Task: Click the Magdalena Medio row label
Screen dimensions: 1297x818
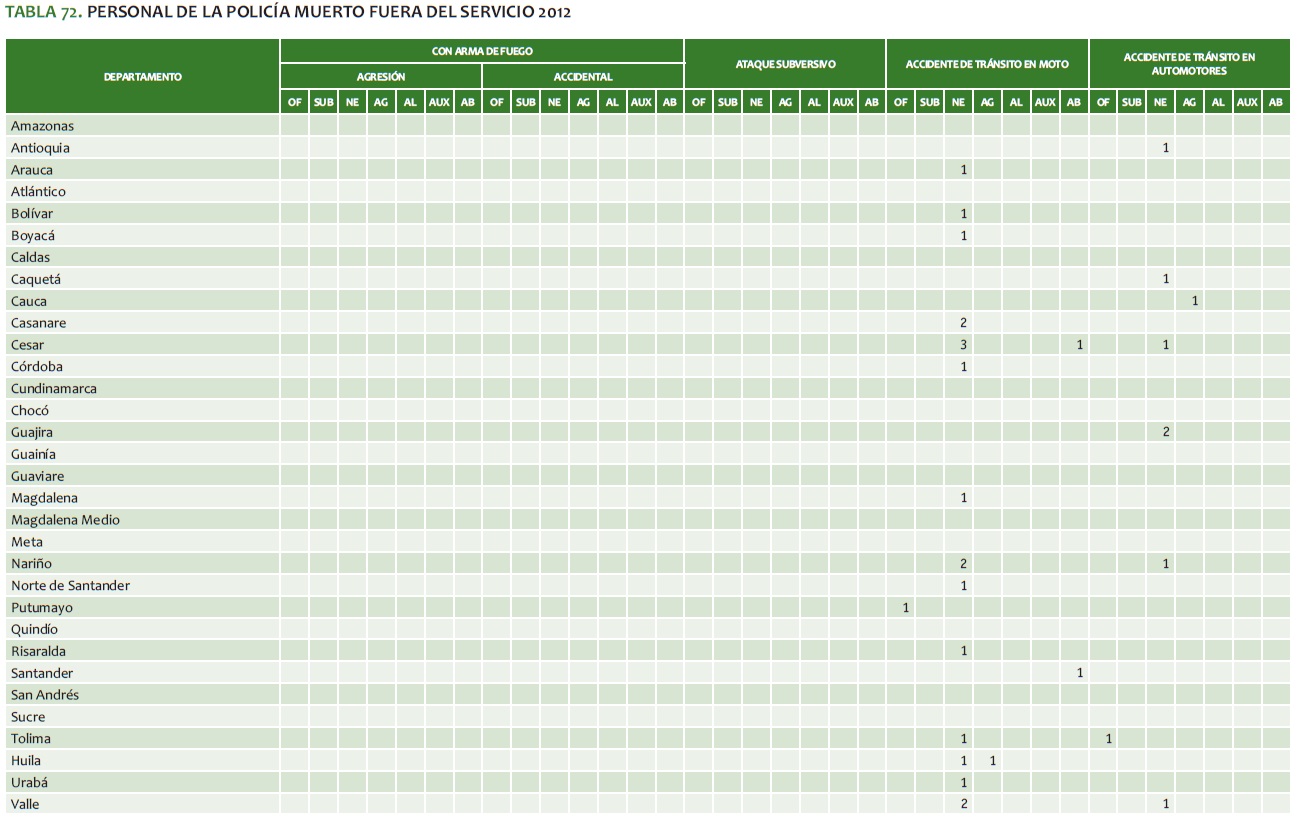Action: pyautogui.click(x=65, y=520)
